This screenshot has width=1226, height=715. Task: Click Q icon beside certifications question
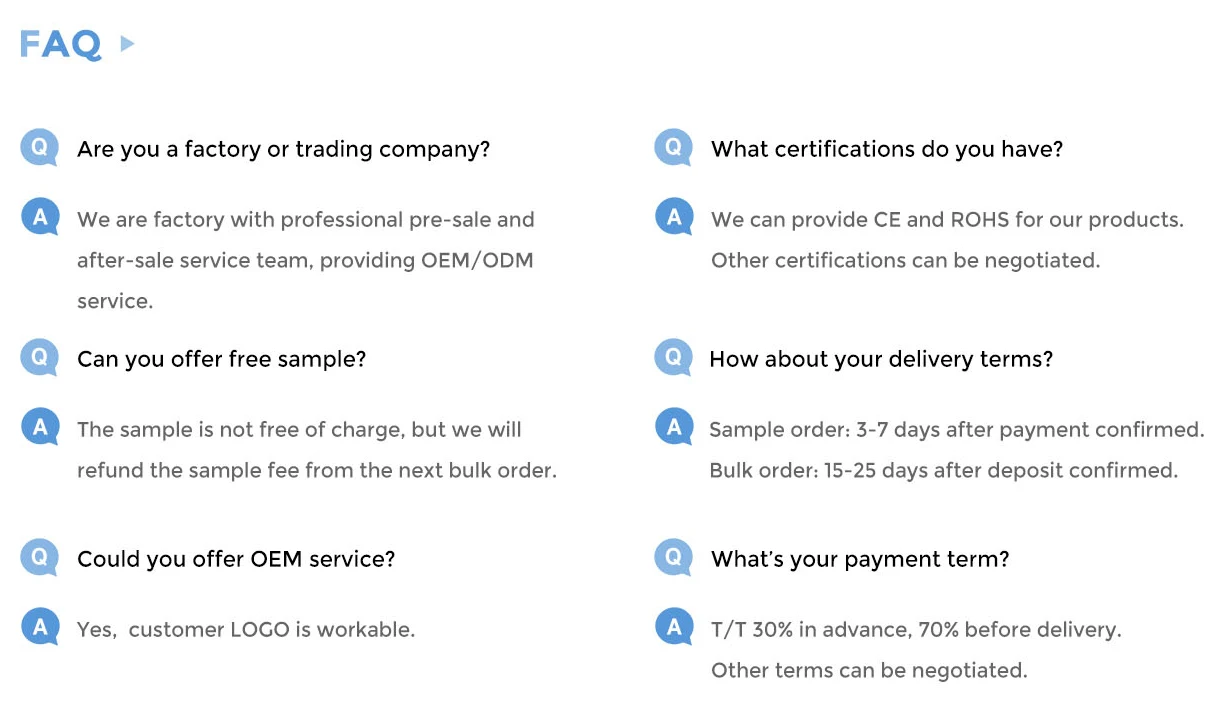coord(674,148)
